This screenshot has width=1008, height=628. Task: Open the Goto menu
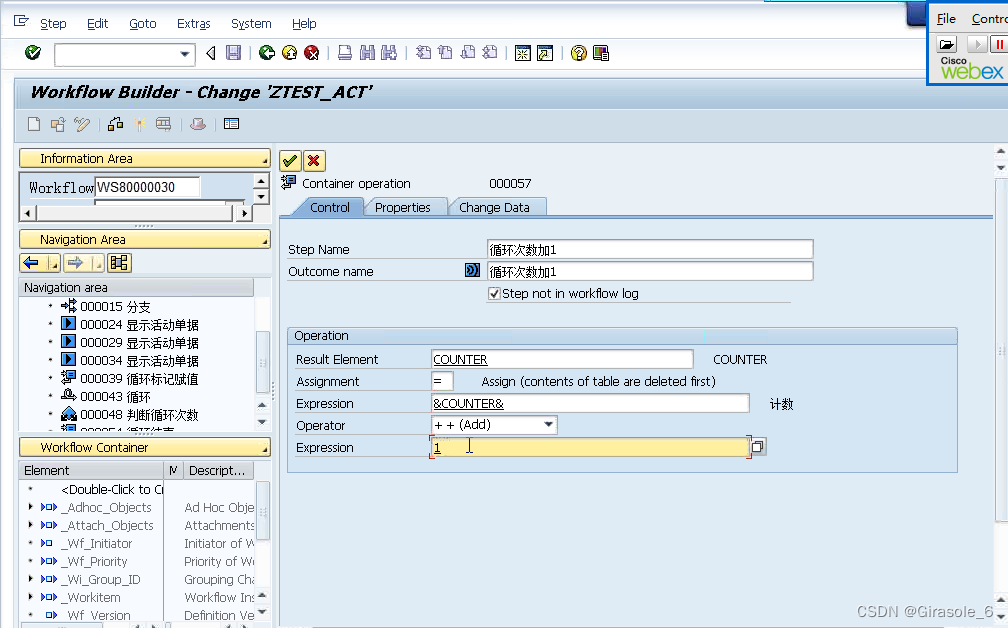(x=142, y=24)
